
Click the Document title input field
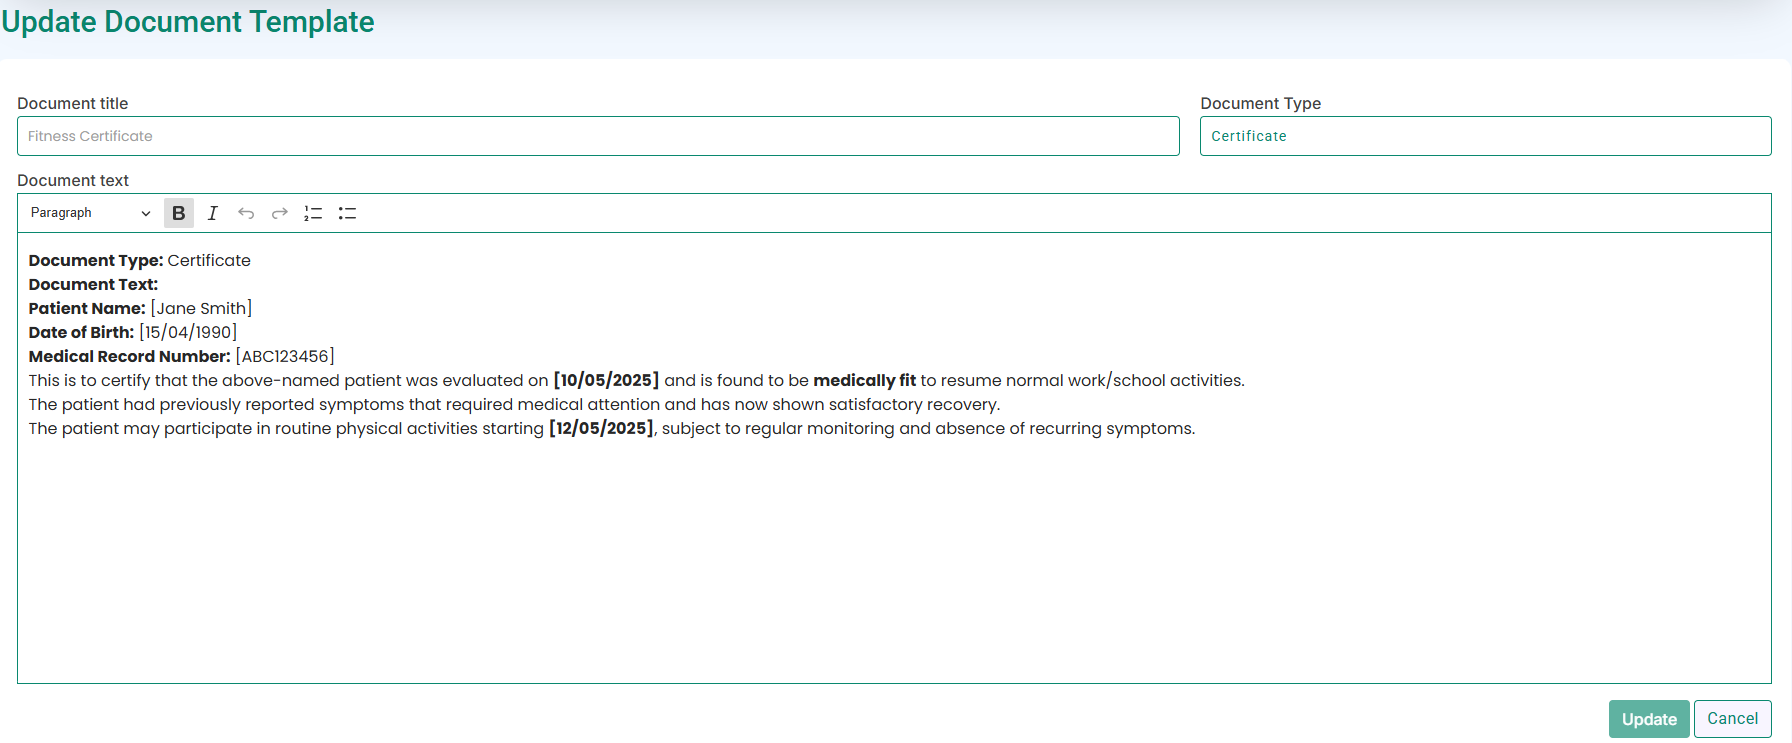pos(598,136)
